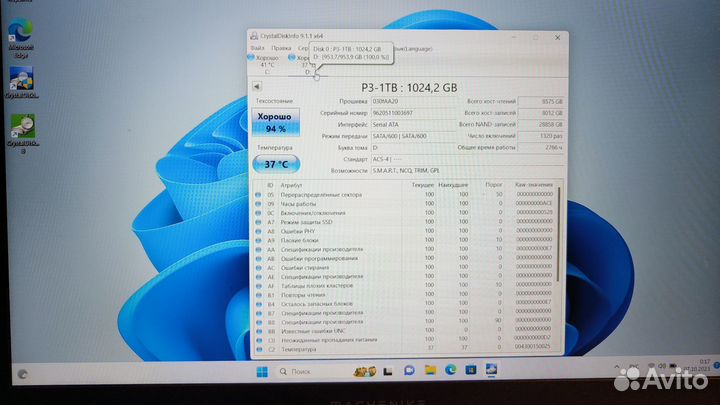Select the Ошибки программирования attribute row
The image size is (720, 405).
[x=404, y=259]
